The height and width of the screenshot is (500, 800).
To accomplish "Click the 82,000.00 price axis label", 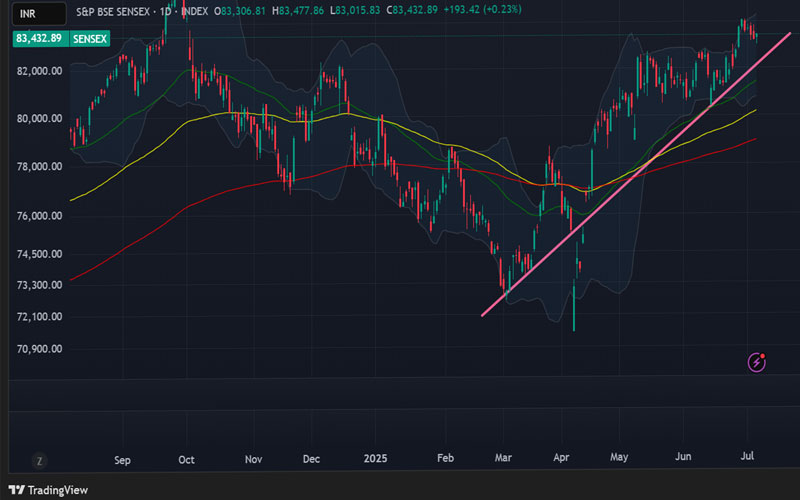I will [x=40, y=71].
